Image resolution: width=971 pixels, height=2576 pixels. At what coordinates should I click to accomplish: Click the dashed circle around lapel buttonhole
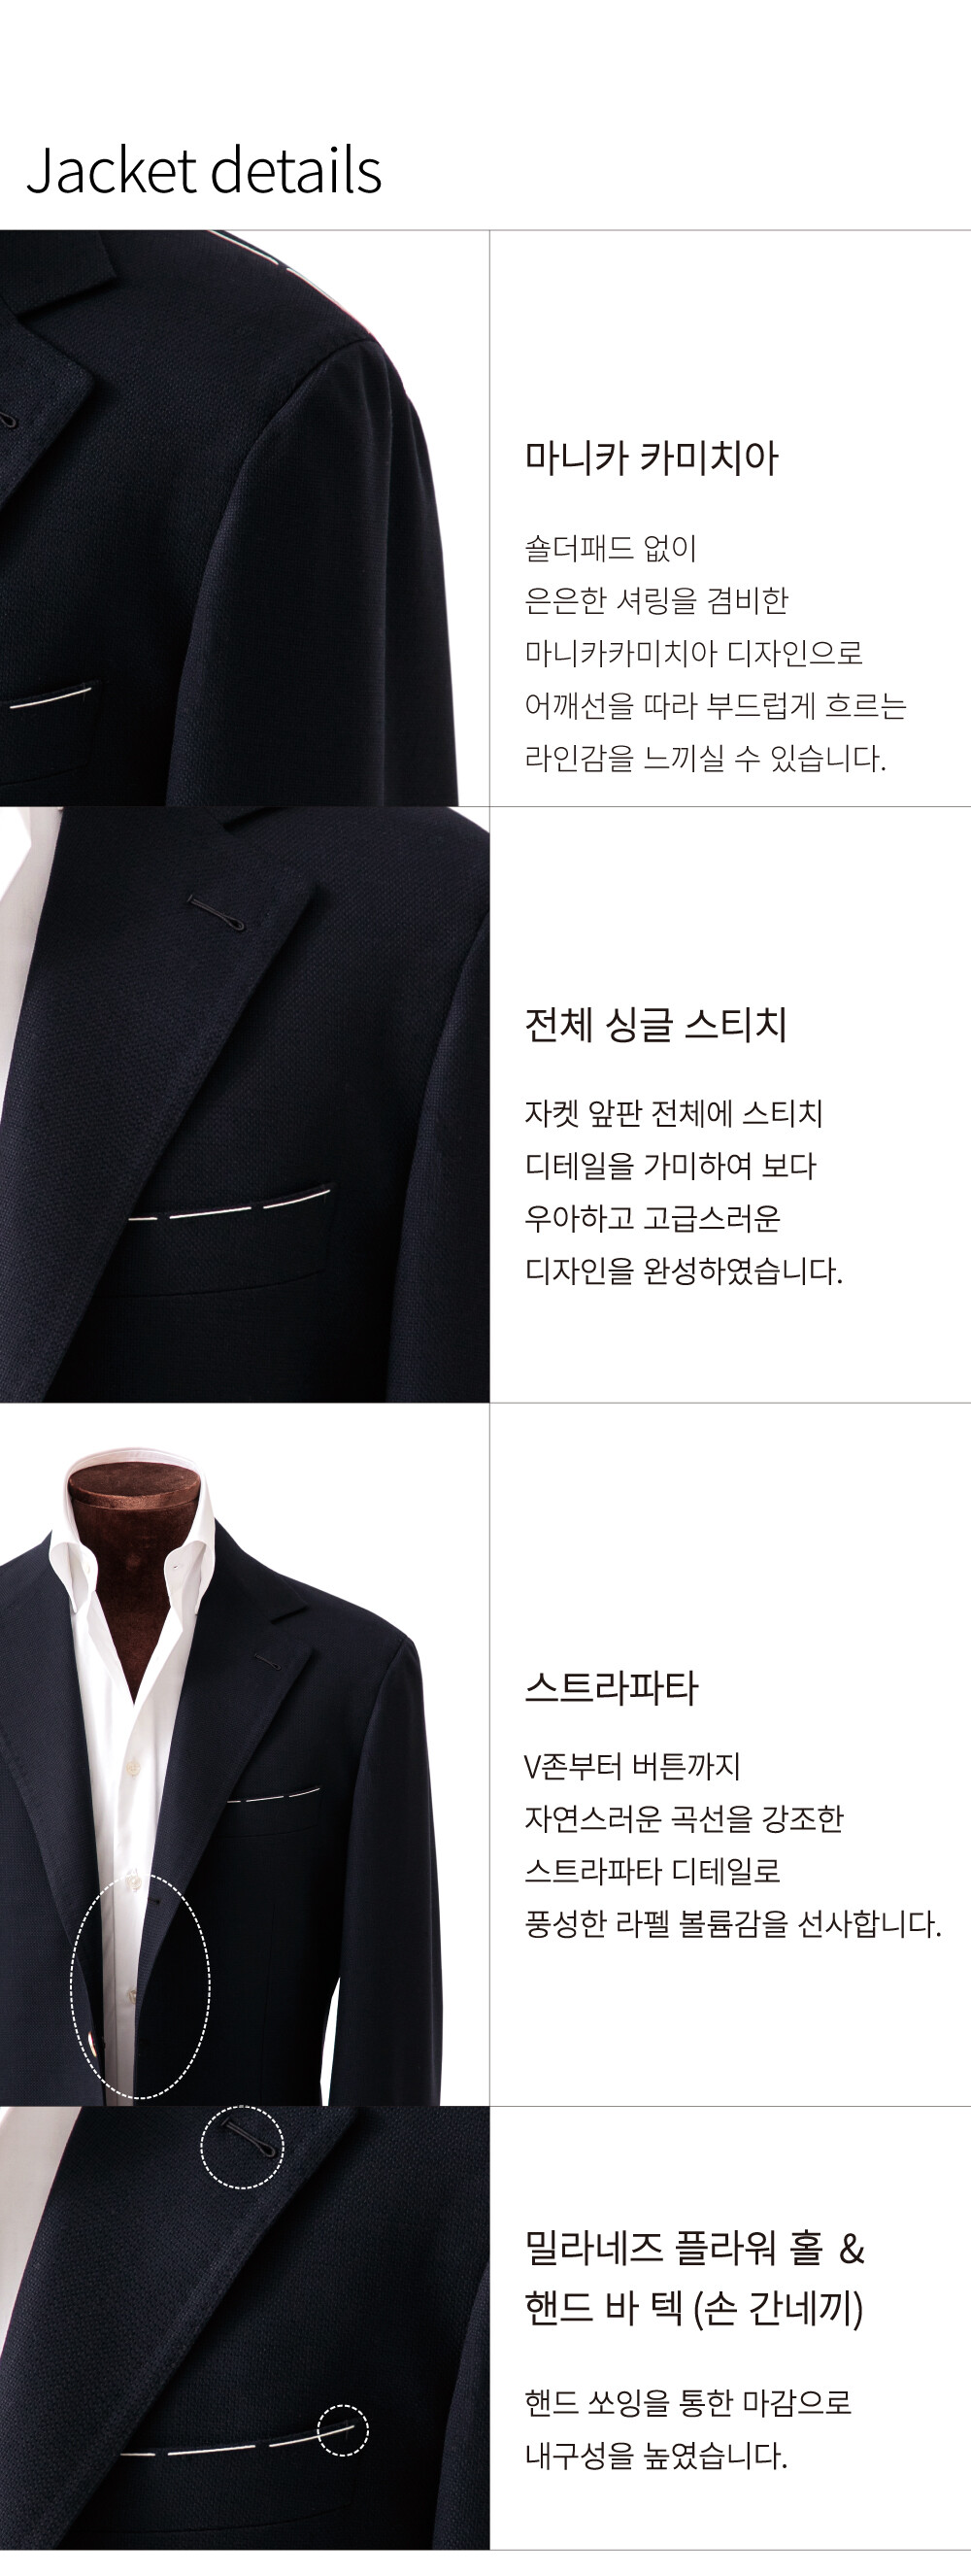click(242, 2146)
